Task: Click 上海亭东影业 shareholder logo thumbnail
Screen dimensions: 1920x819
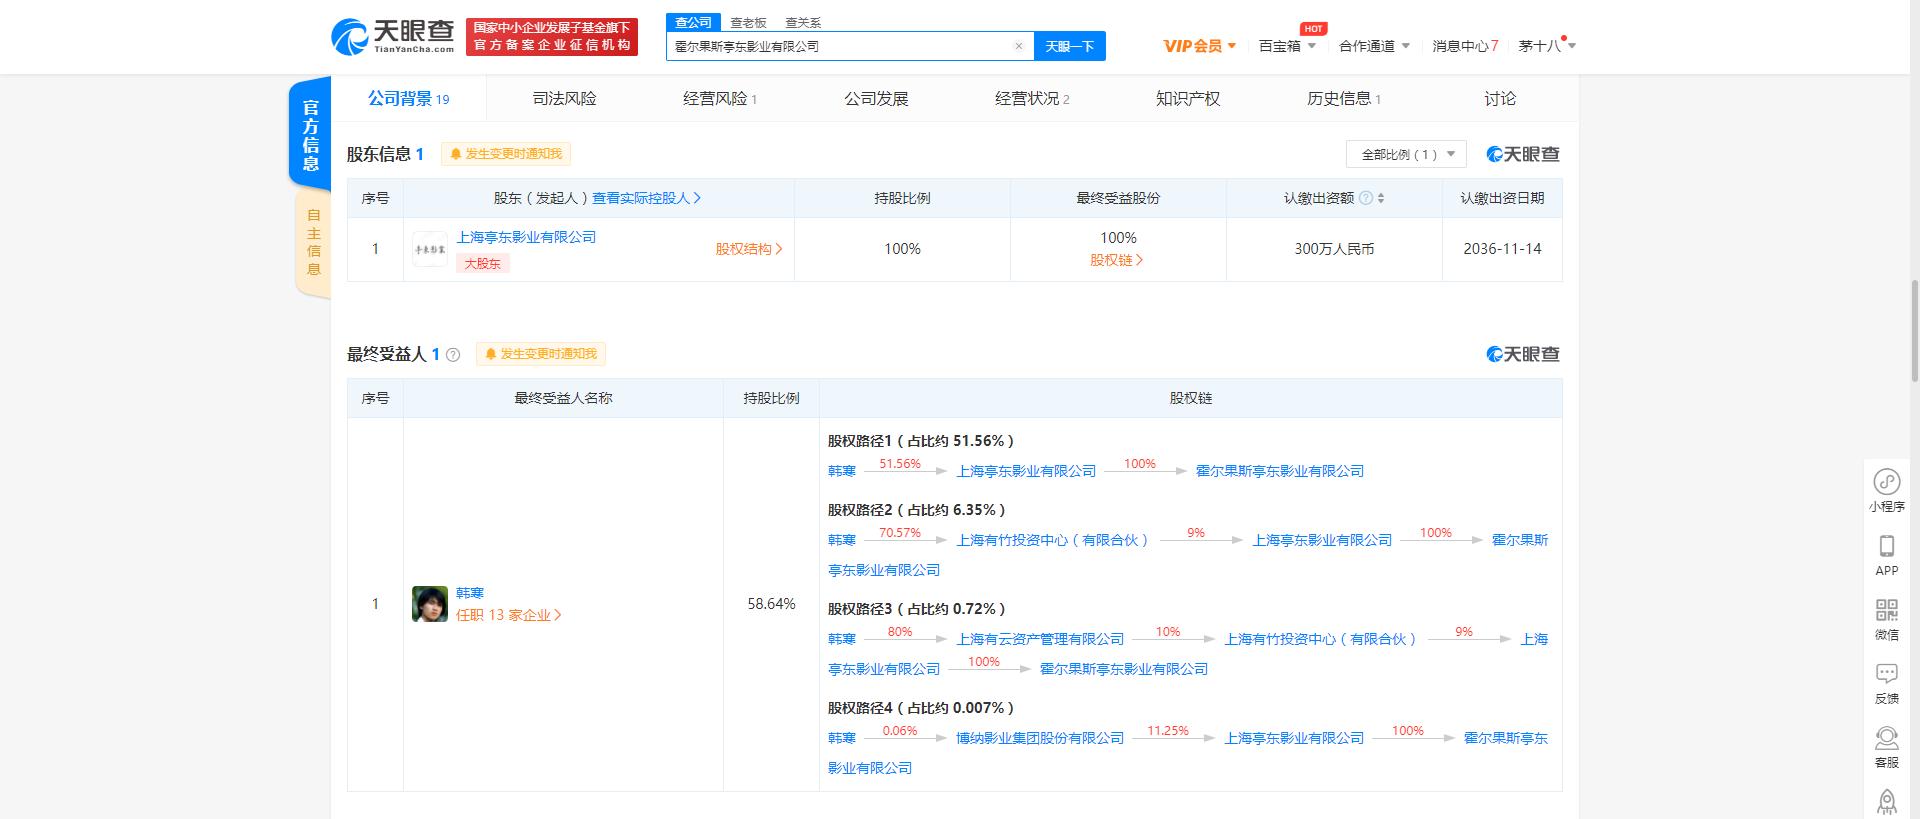Action: pos(430,249)
